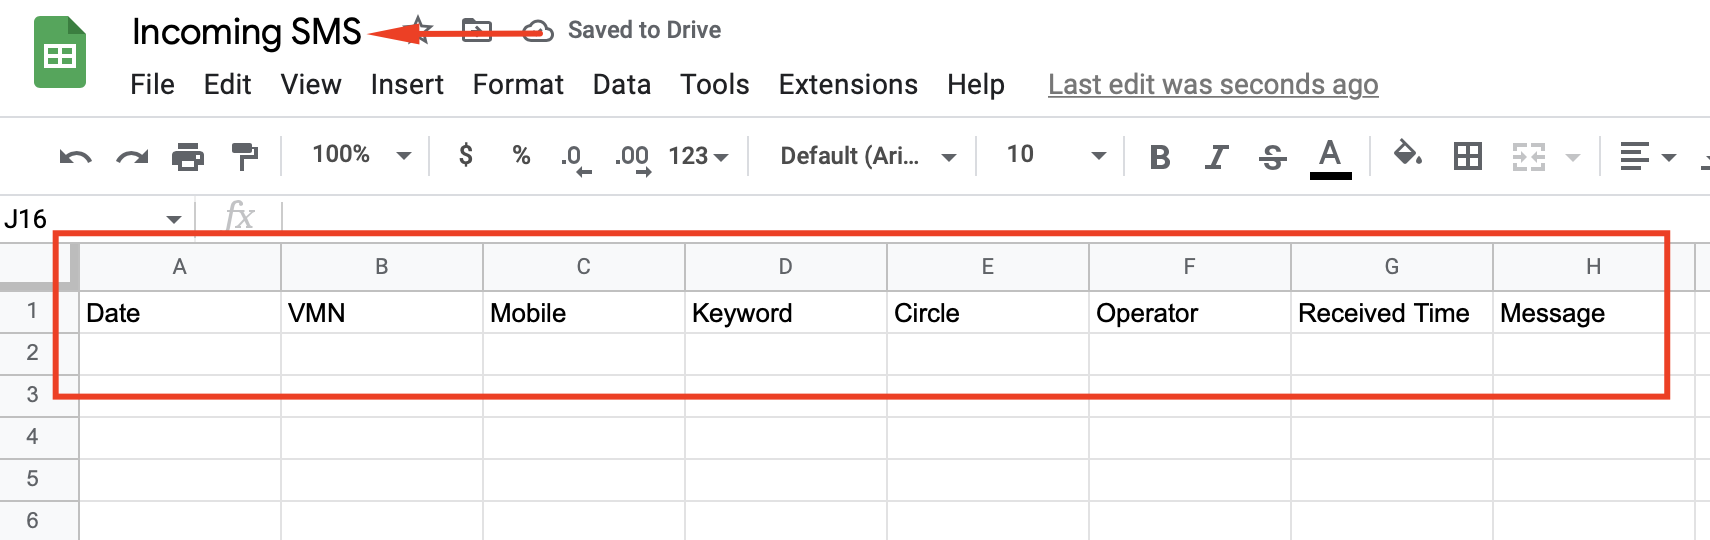This screenshot has width=1710, height=540.
Task: Toggle bold formatting
Action: pos(1160,157)
